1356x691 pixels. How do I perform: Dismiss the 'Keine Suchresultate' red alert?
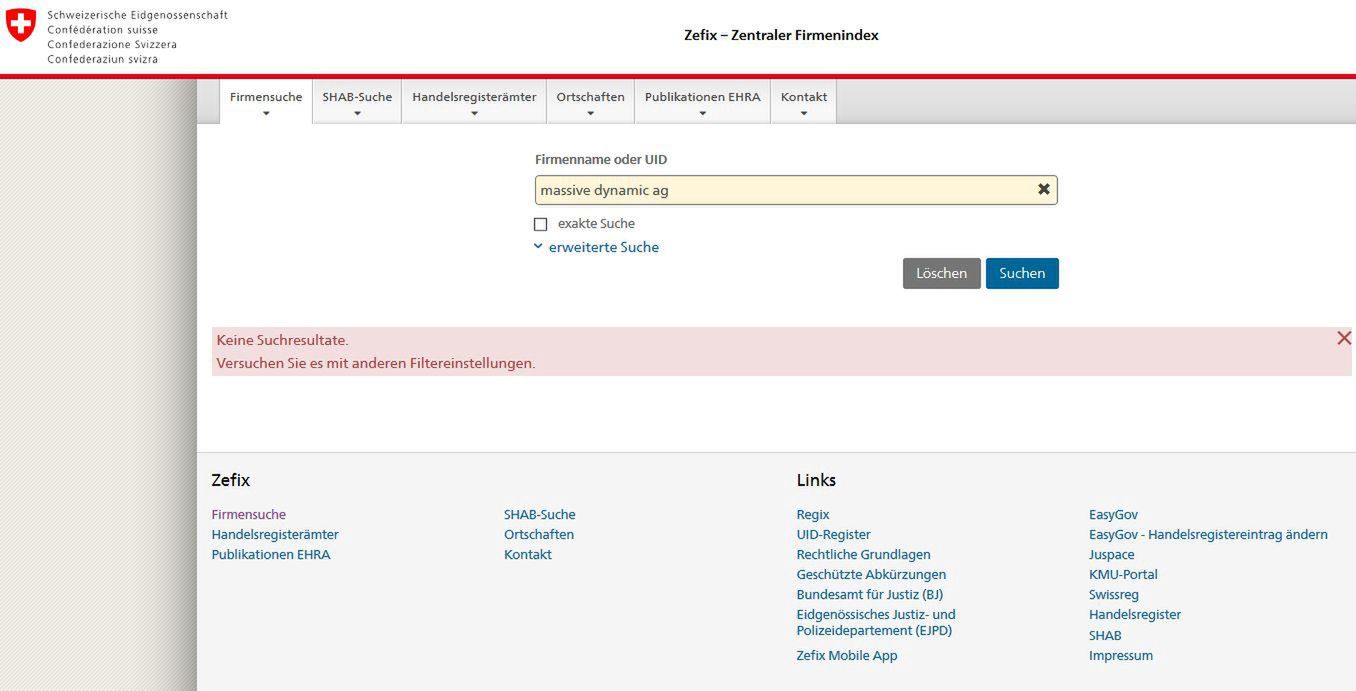click(1344, 338)
